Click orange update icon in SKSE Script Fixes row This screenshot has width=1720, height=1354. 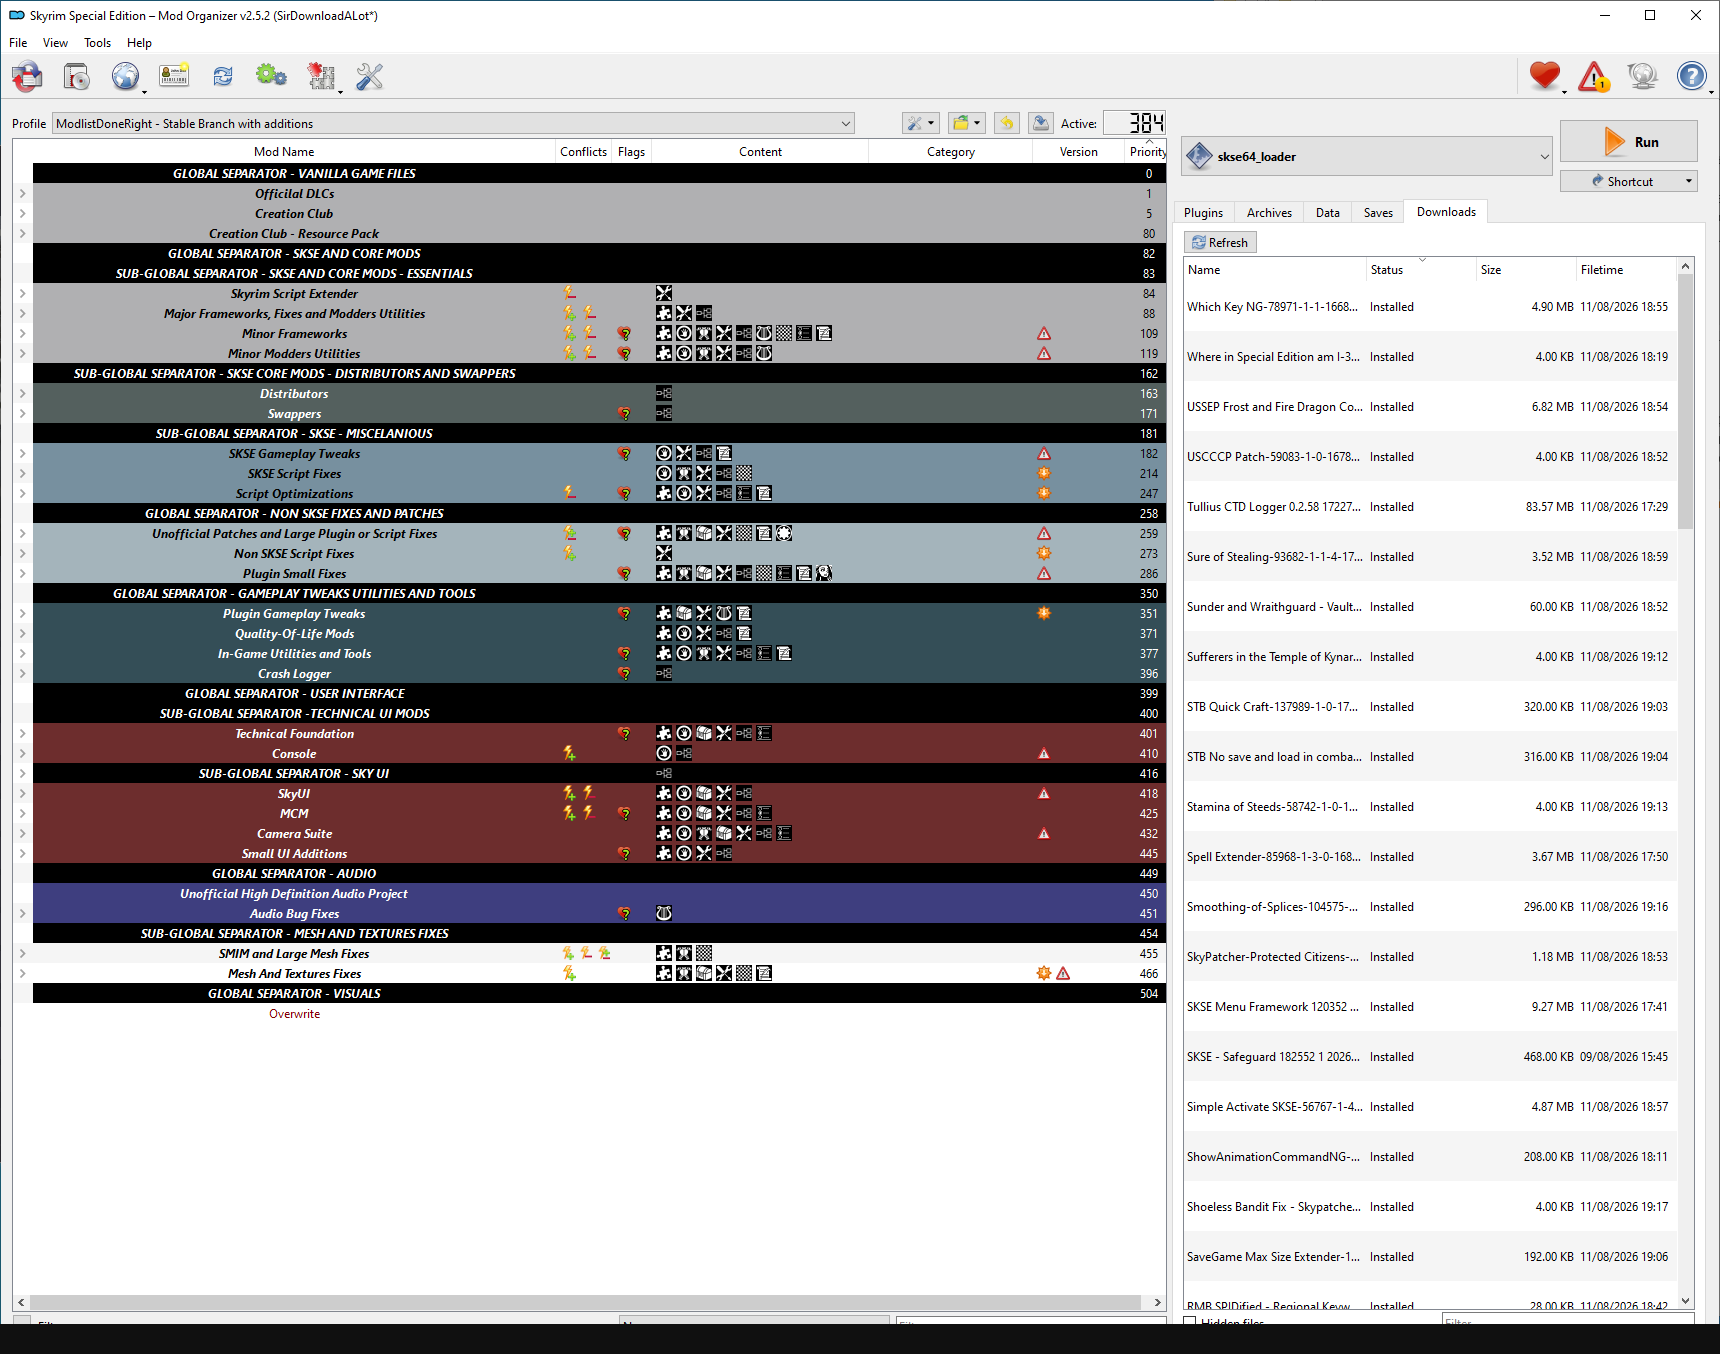(x=1044, y=473)
